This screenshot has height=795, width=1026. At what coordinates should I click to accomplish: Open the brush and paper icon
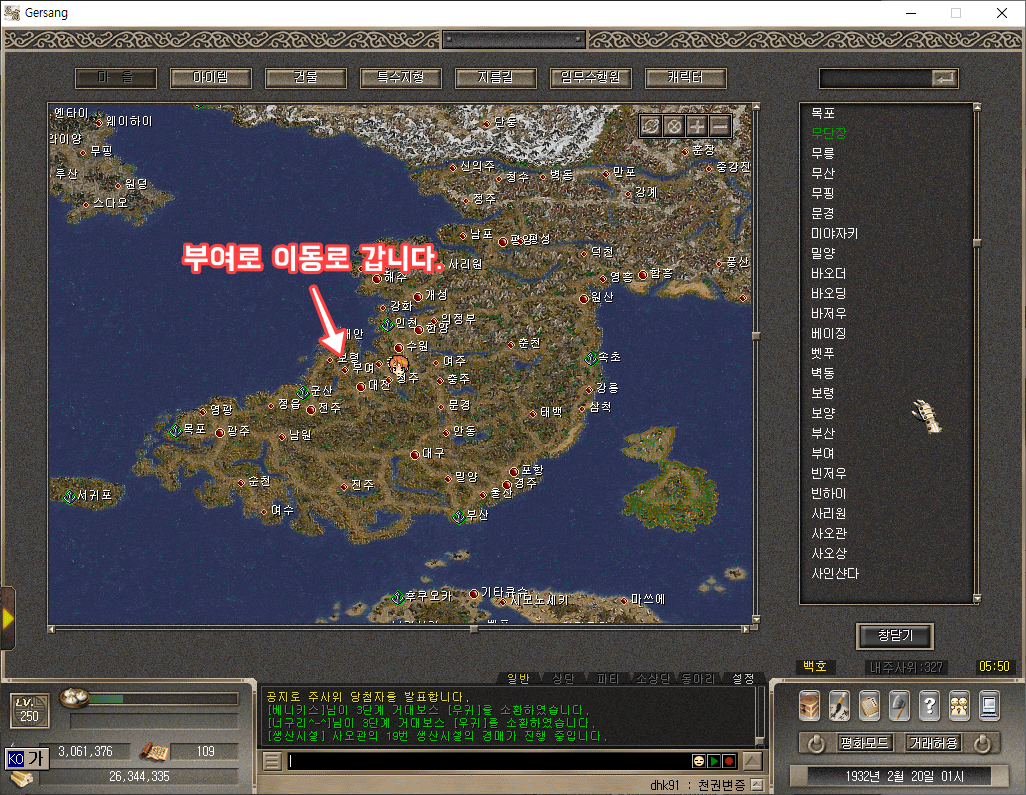coord(840,706)
